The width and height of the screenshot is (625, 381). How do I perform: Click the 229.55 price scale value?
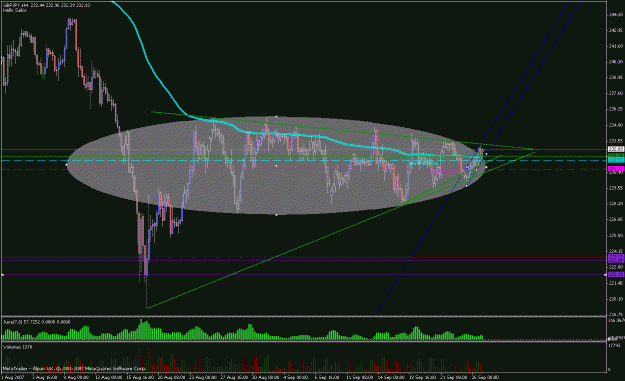click(x=616, y=188)
